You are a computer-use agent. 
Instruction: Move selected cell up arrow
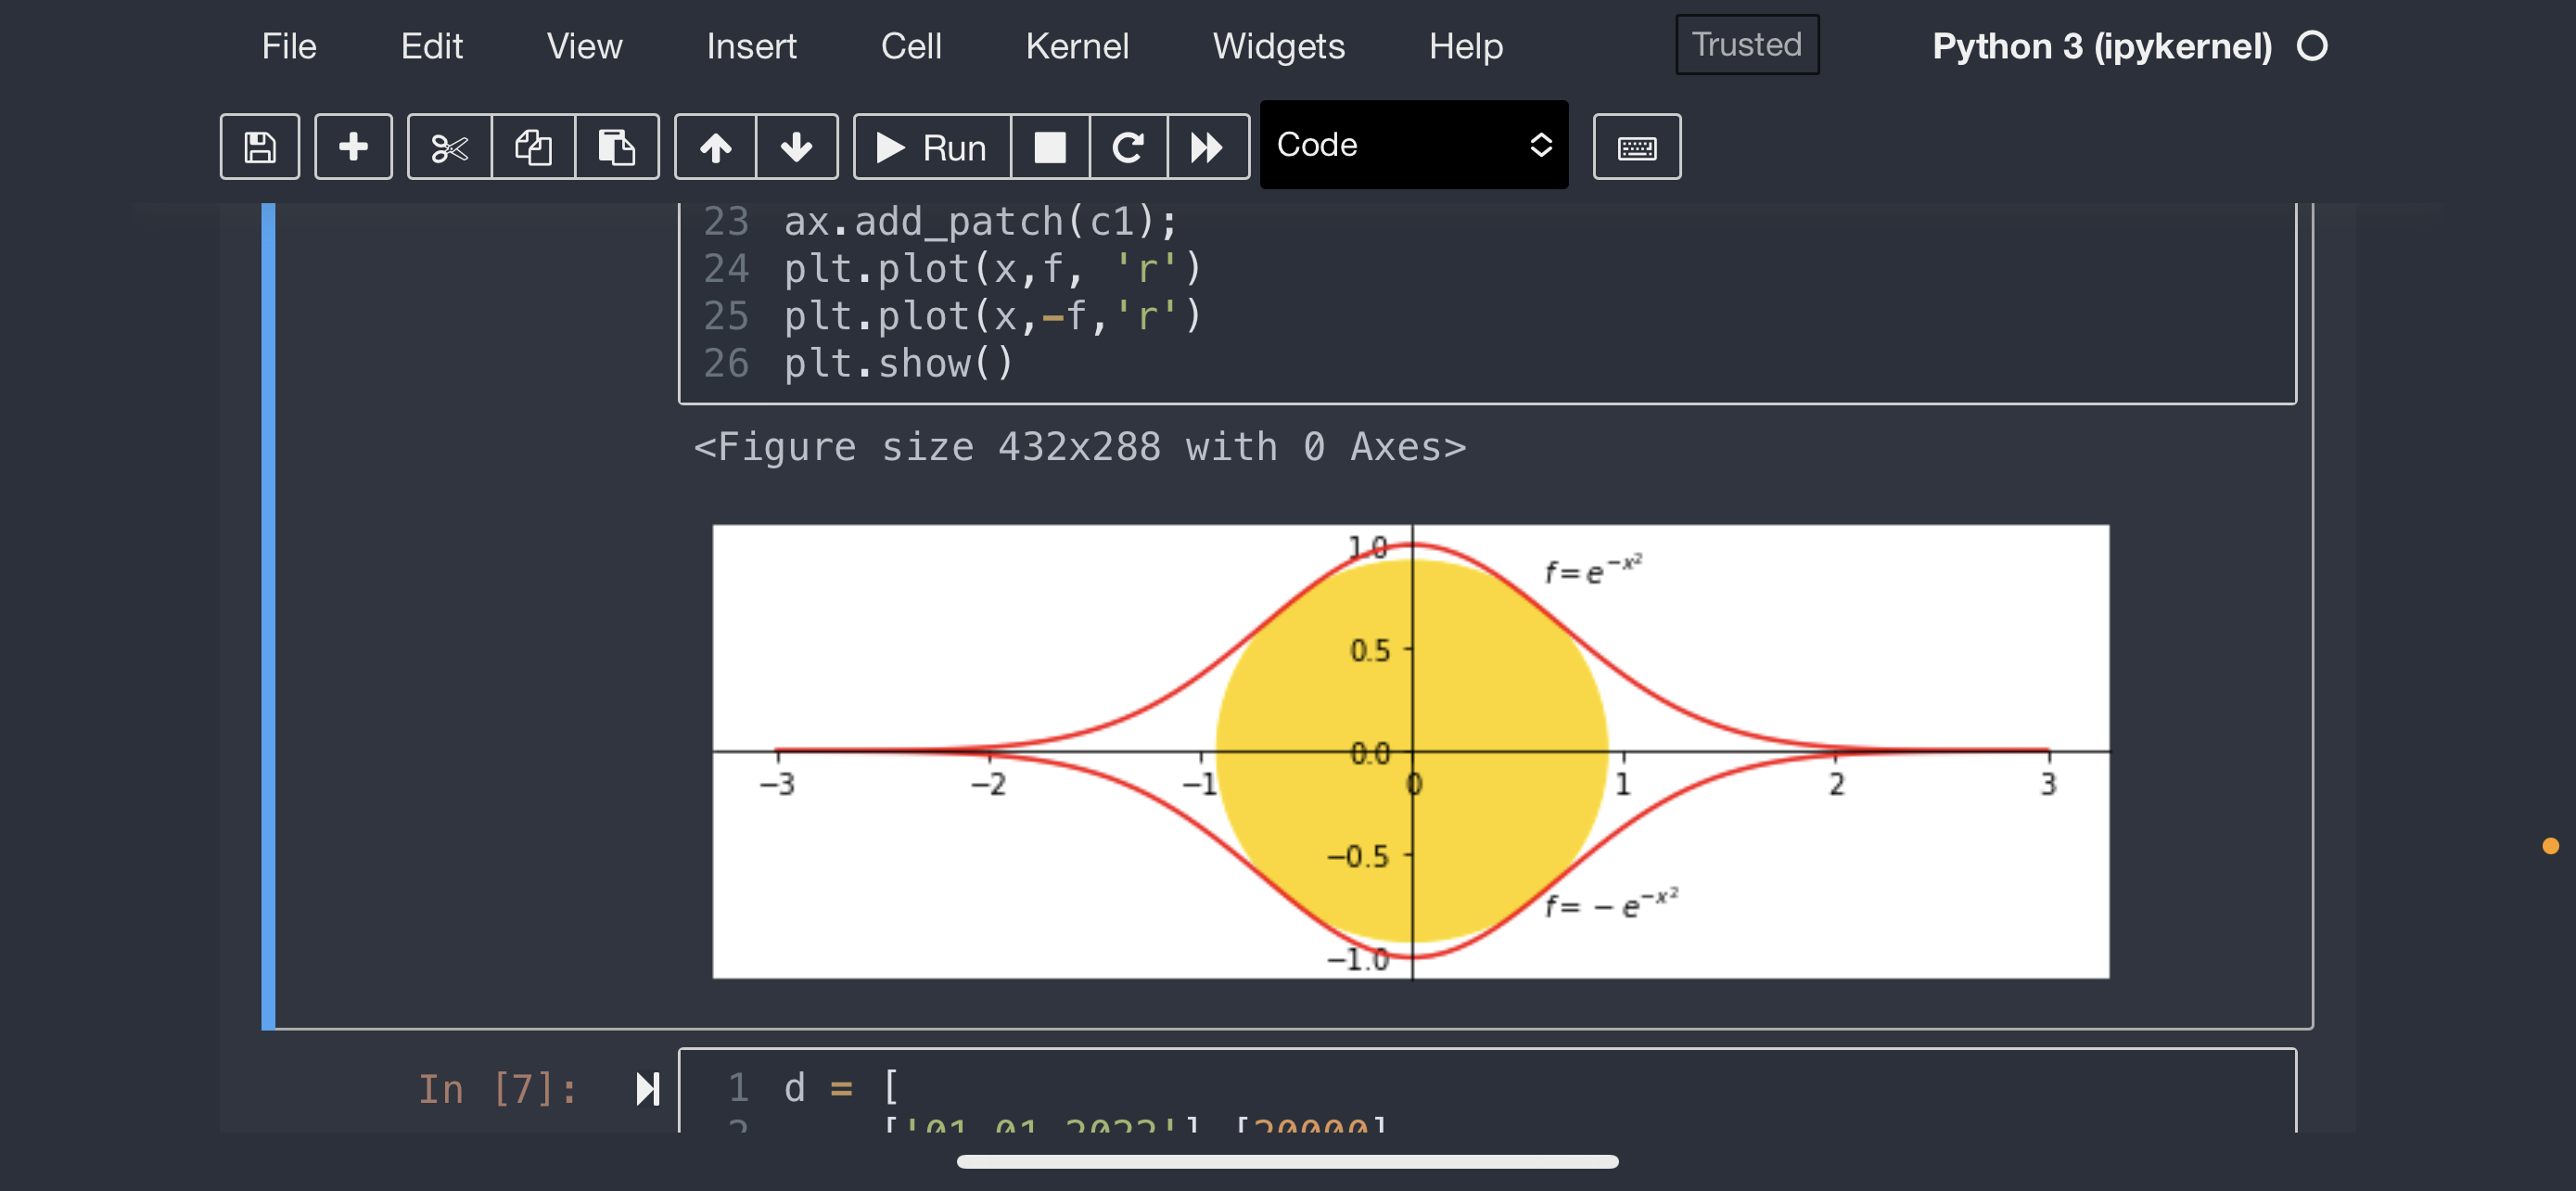click(x=715, y=147)
